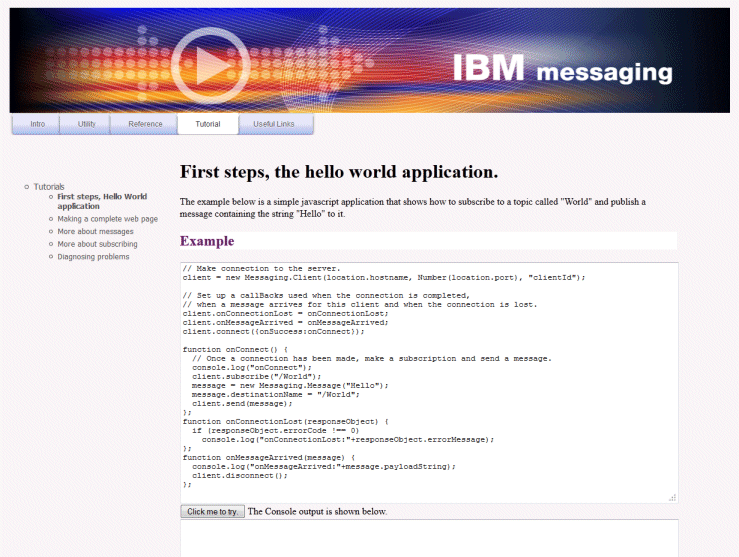This screenshot has width=739, height=557.
Task: Open Making a complete web page link
Action: [107, 219]
